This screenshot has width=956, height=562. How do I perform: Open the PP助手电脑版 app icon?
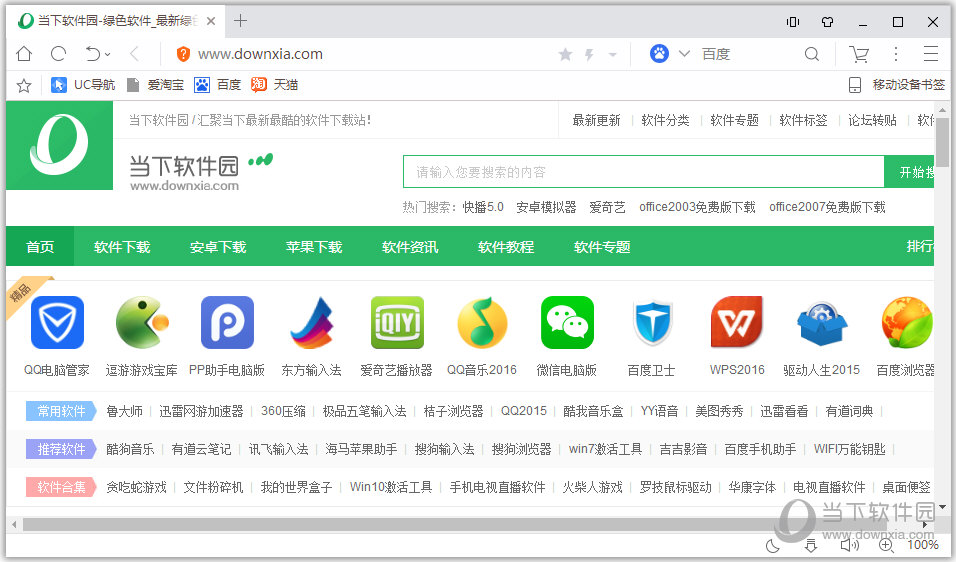227,322
